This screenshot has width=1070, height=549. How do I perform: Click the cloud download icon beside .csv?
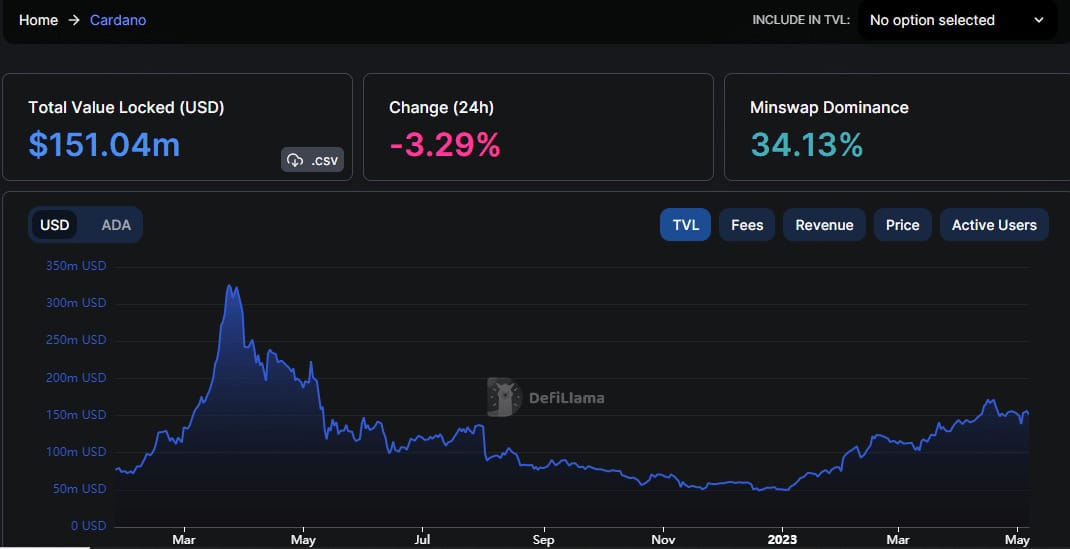coord(295,160)
